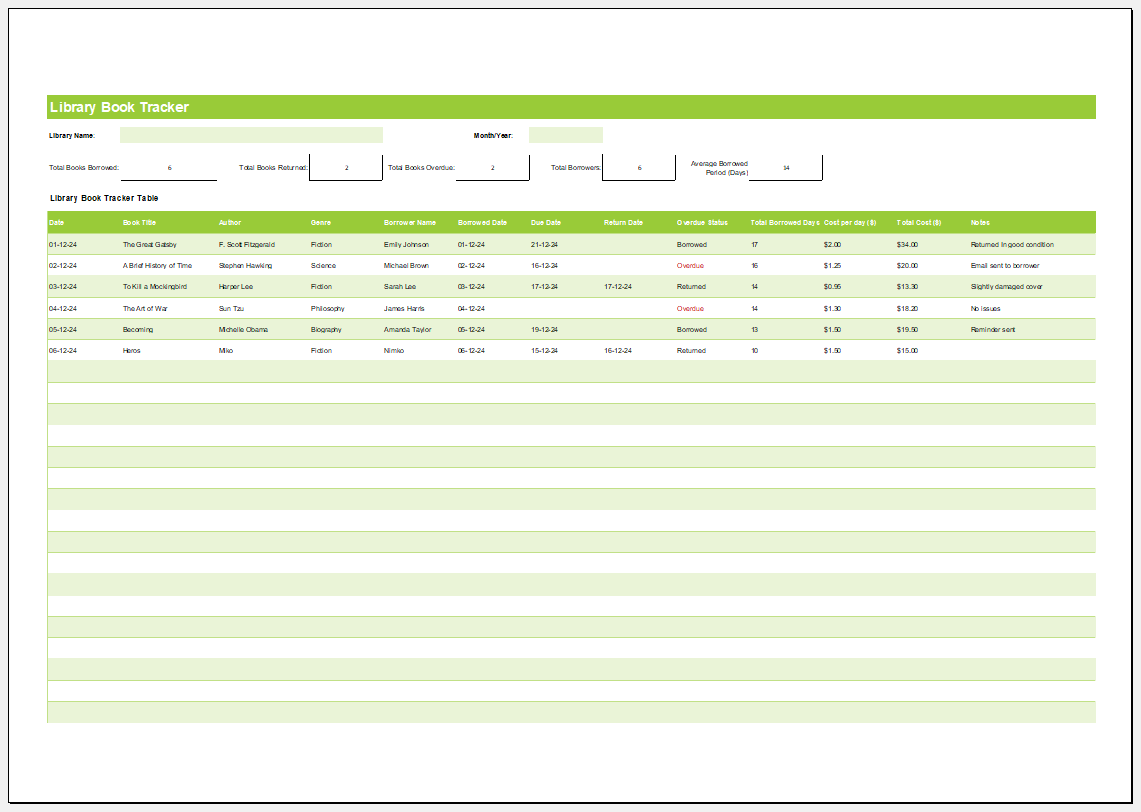Click the red 'Overdue' status in Michael Brown's row
1141x812 pixels.
(690, 266)
